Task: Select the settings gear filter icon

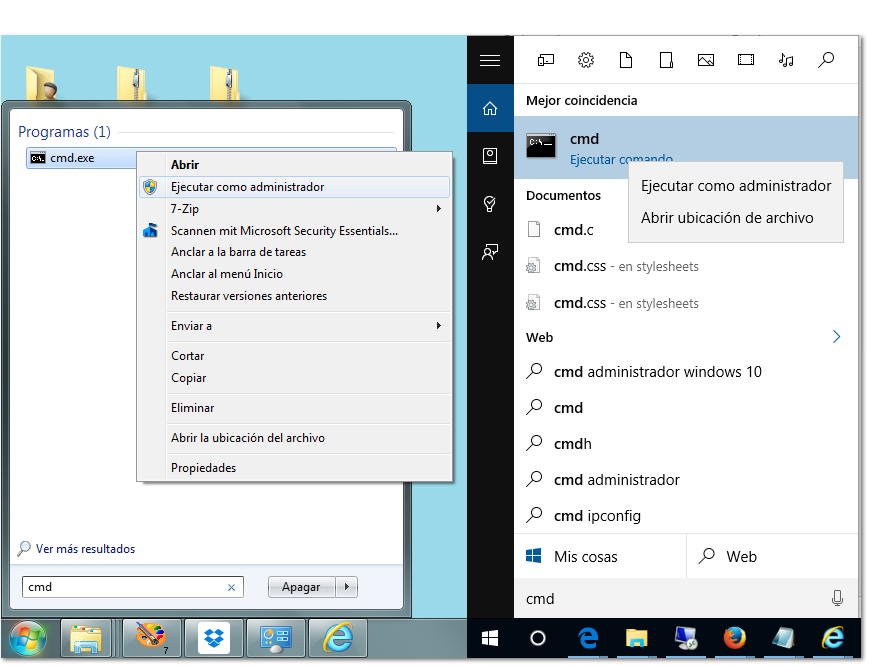Action: point(586,60)
